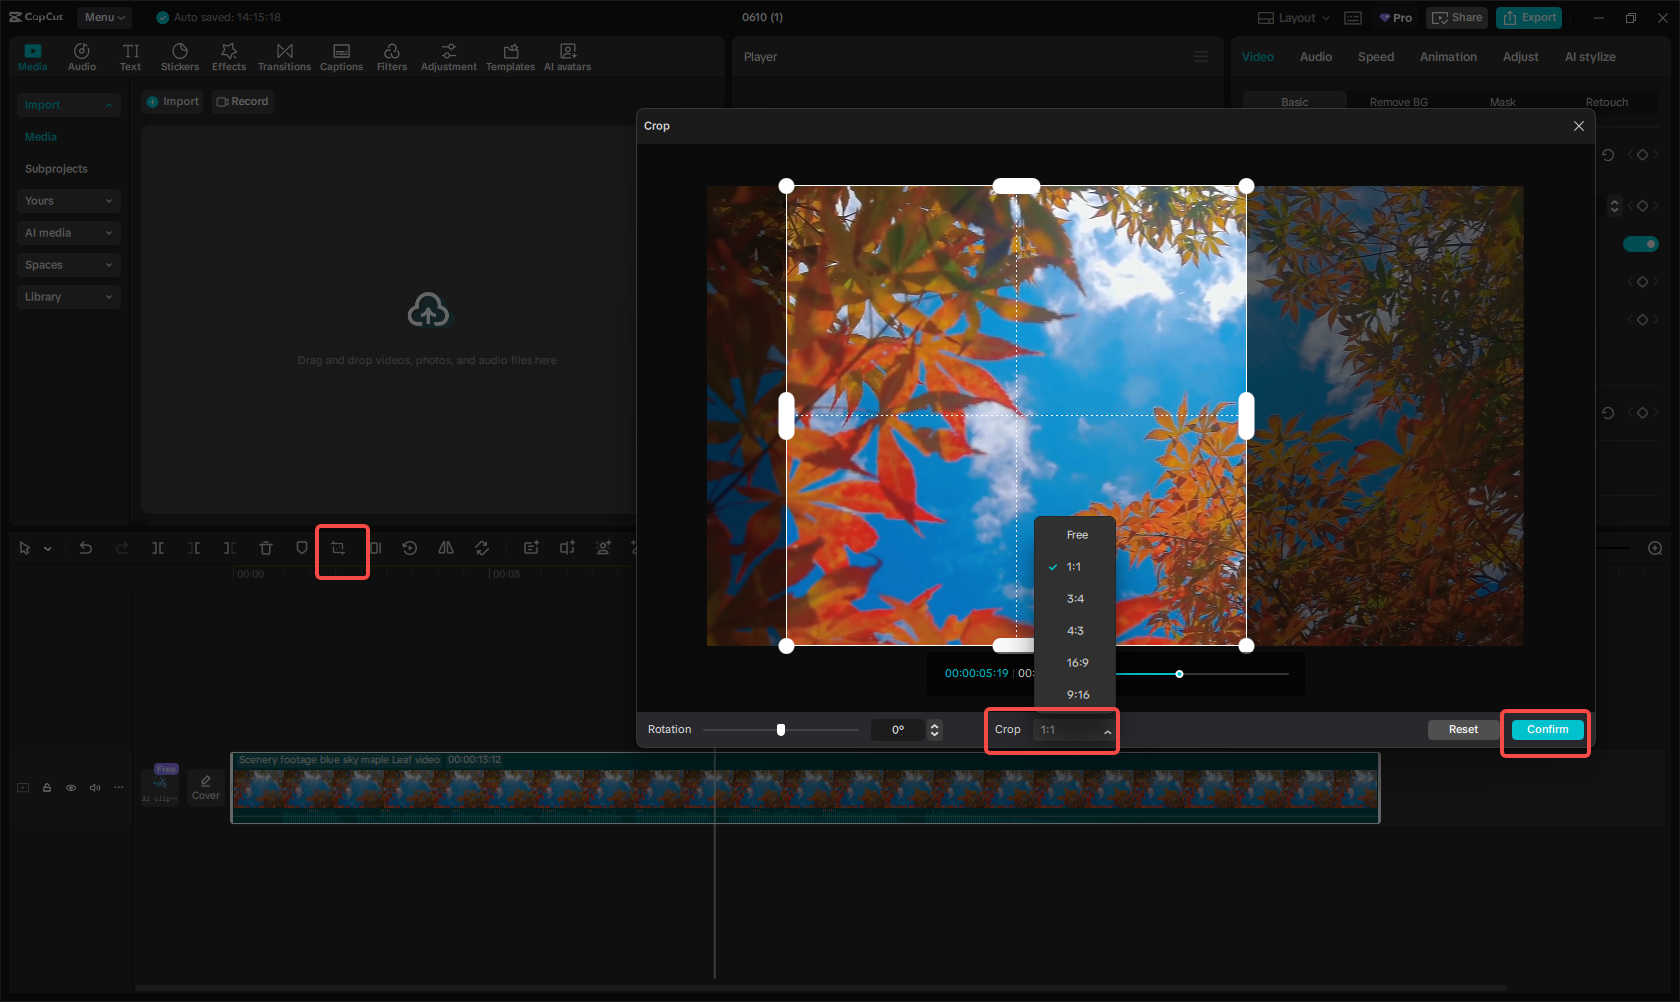
Task: Click the Reset button in the Crop dialog
Action: (x=1462, y=730)
